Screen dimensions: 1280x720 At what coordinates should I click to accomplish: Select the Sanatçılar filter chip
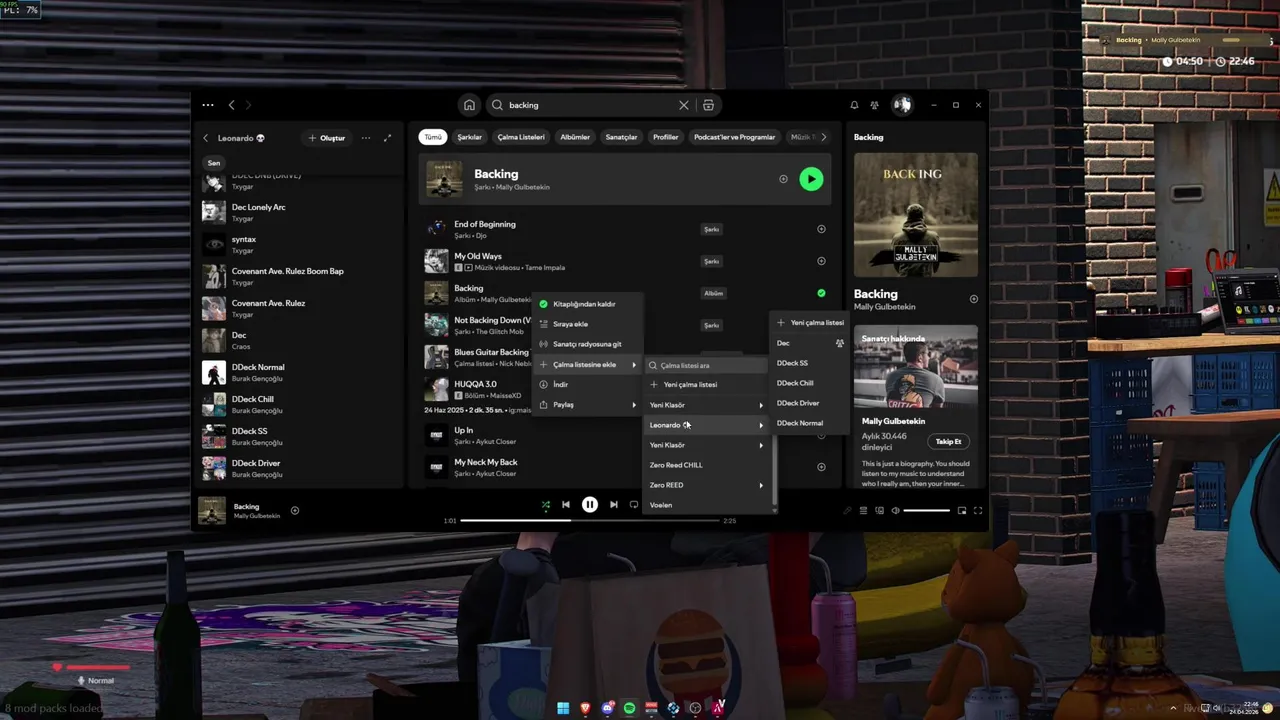point(621,137)
